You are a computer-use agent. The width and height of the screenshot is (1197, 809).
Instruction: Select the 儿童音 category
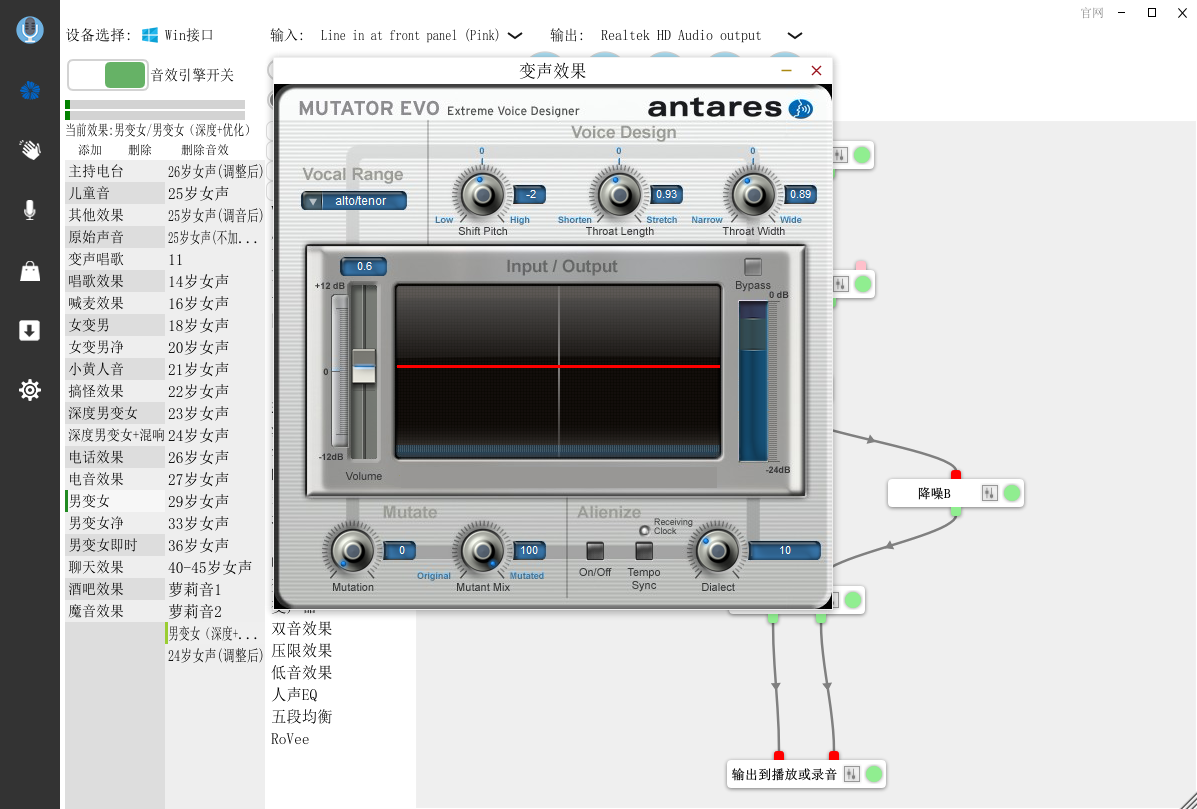click(115, 194)
